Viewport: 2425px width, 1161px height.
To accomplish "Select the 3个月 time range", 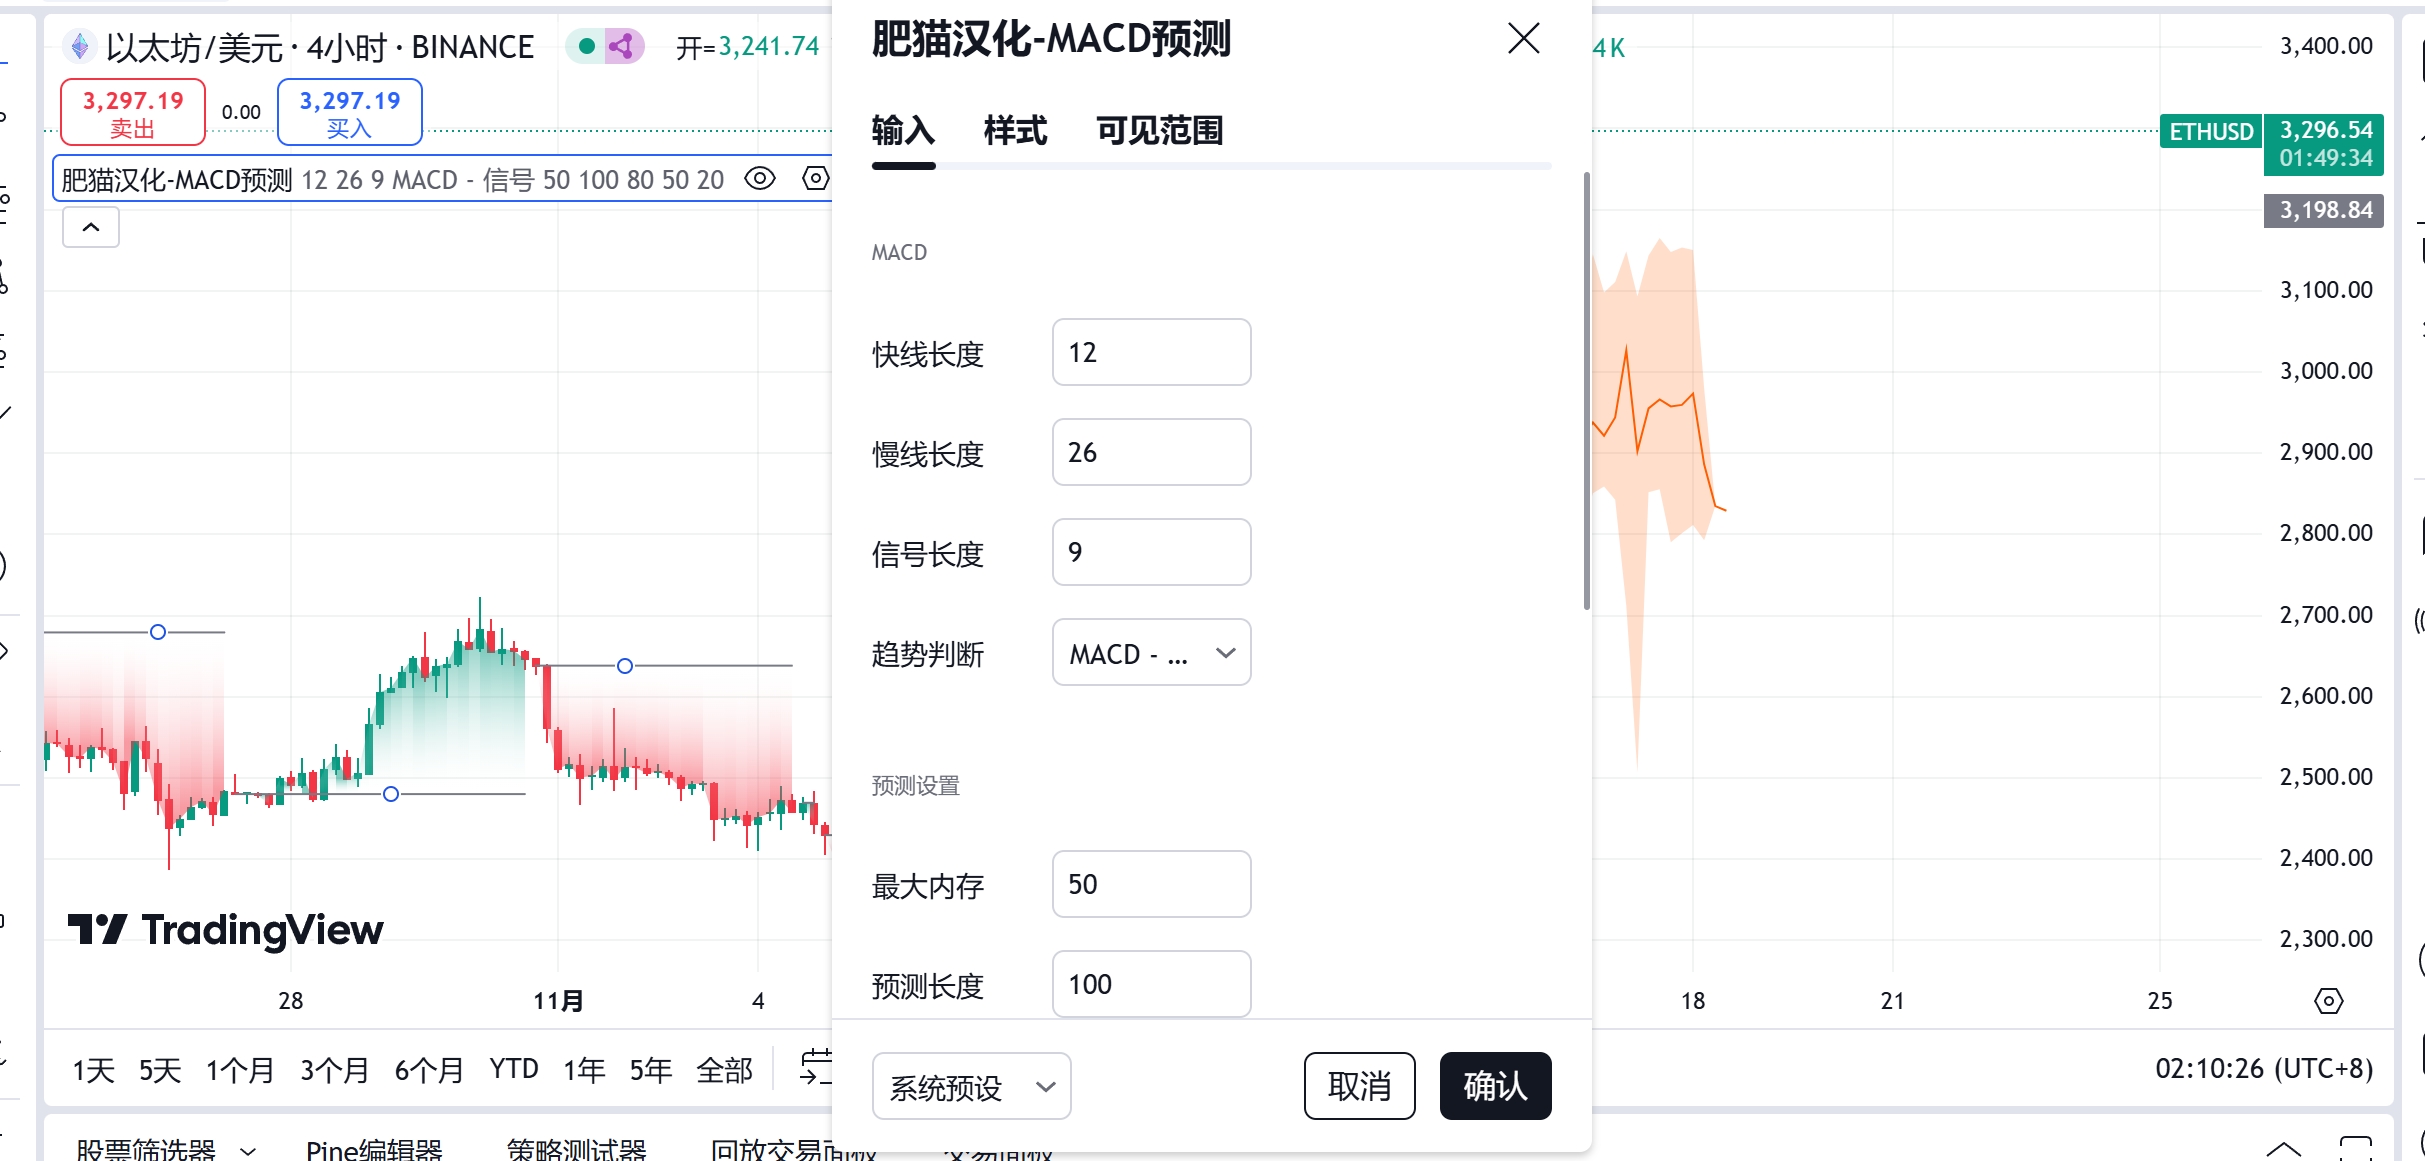I will point(334,1070).
